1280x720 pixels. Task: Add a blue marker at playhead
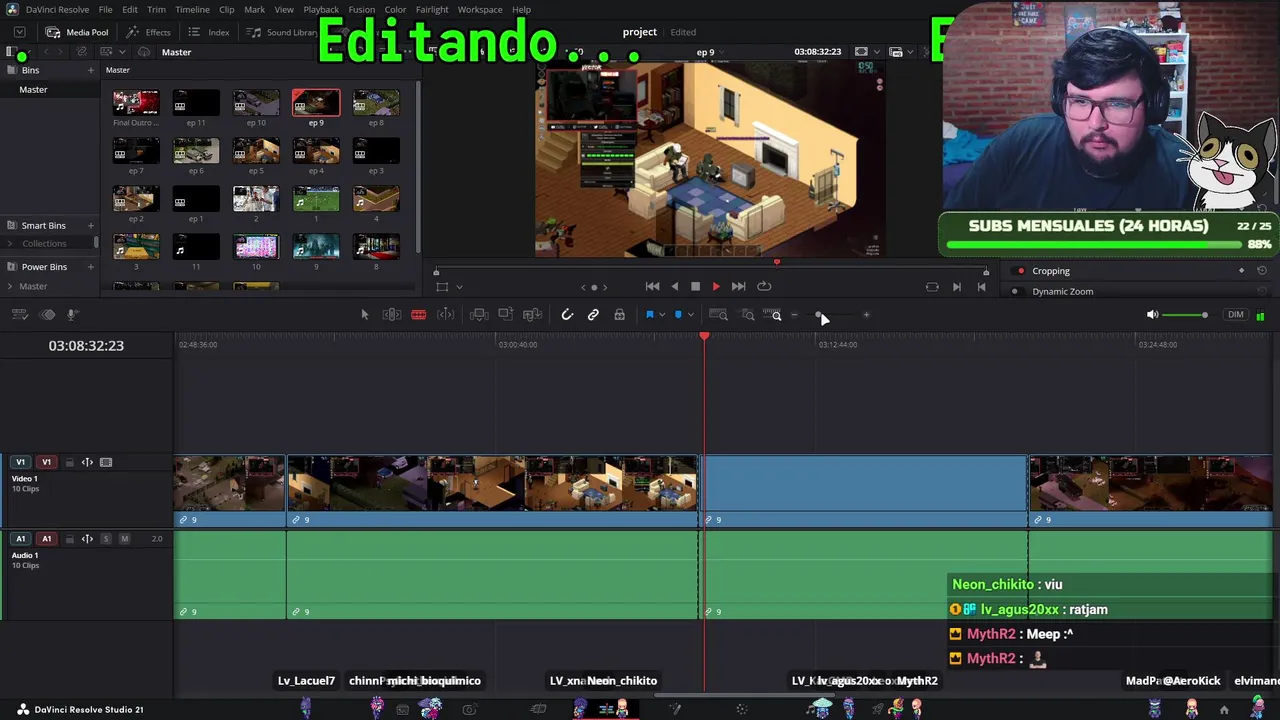677,315
